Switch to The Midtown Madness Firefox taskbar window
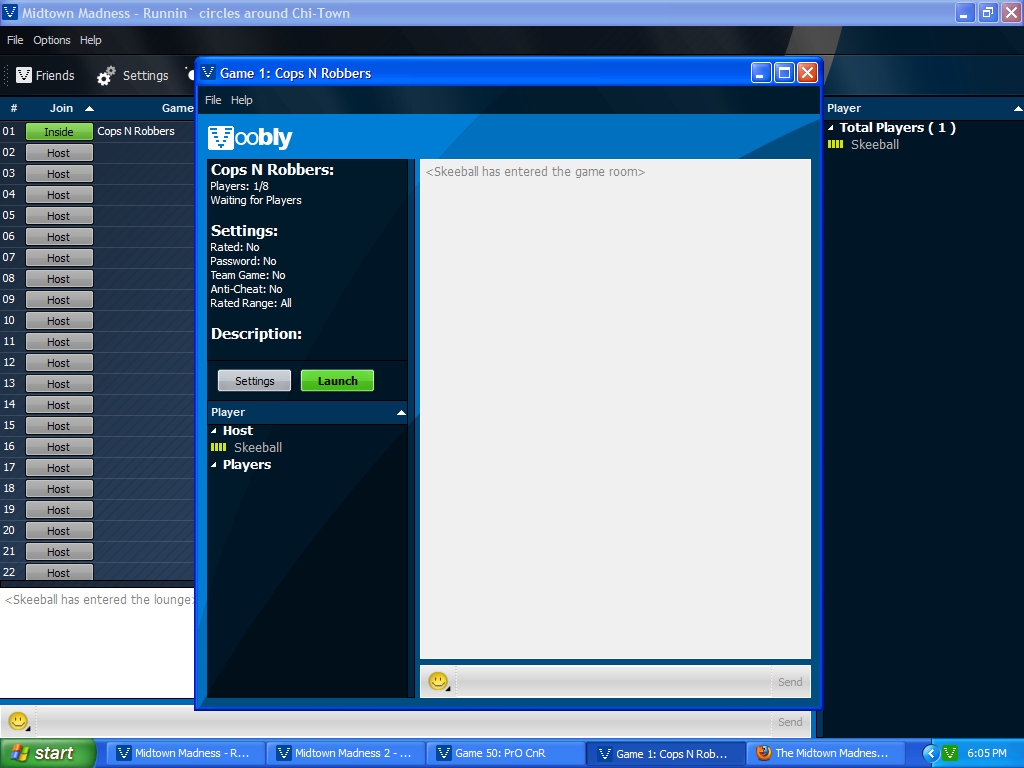 (x=827, y=753)
